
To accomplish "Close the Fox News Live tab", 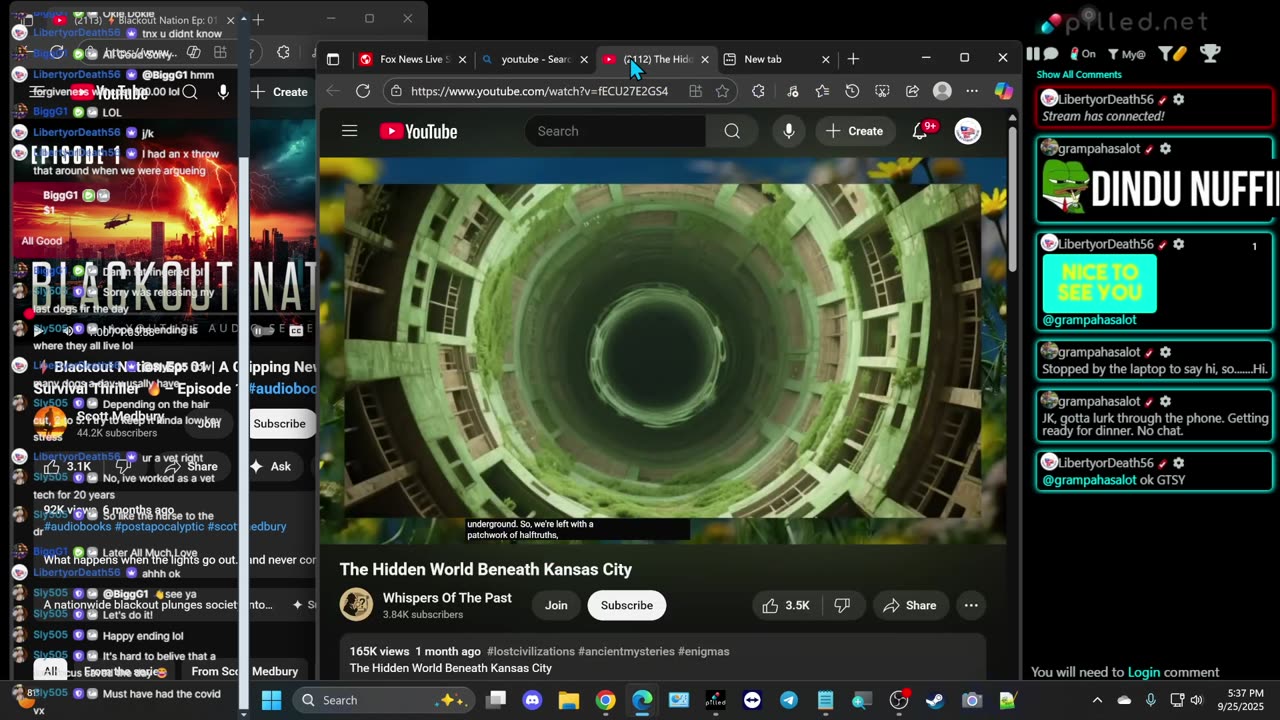I will pyautogui.click(x=462, y=59).
